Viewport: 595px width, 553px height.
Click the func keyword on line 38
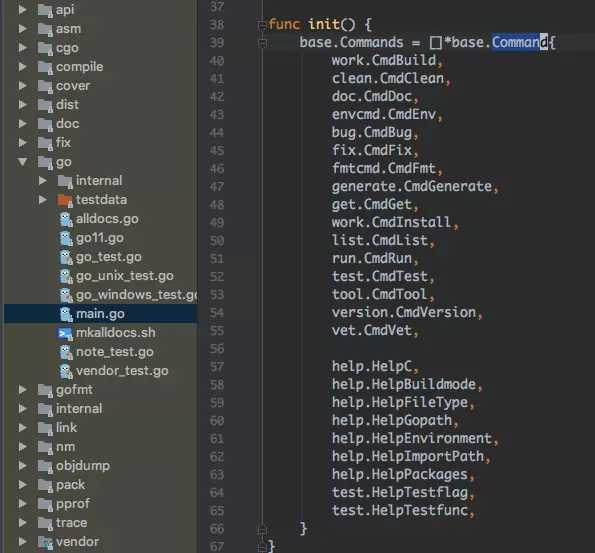[284, 25]
